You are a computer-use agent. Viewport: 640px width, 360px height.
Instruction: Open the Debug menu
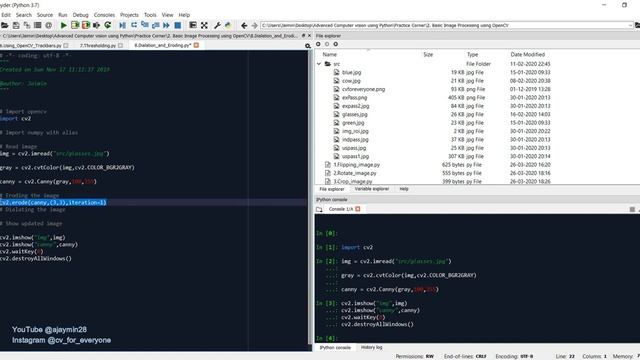80,15
